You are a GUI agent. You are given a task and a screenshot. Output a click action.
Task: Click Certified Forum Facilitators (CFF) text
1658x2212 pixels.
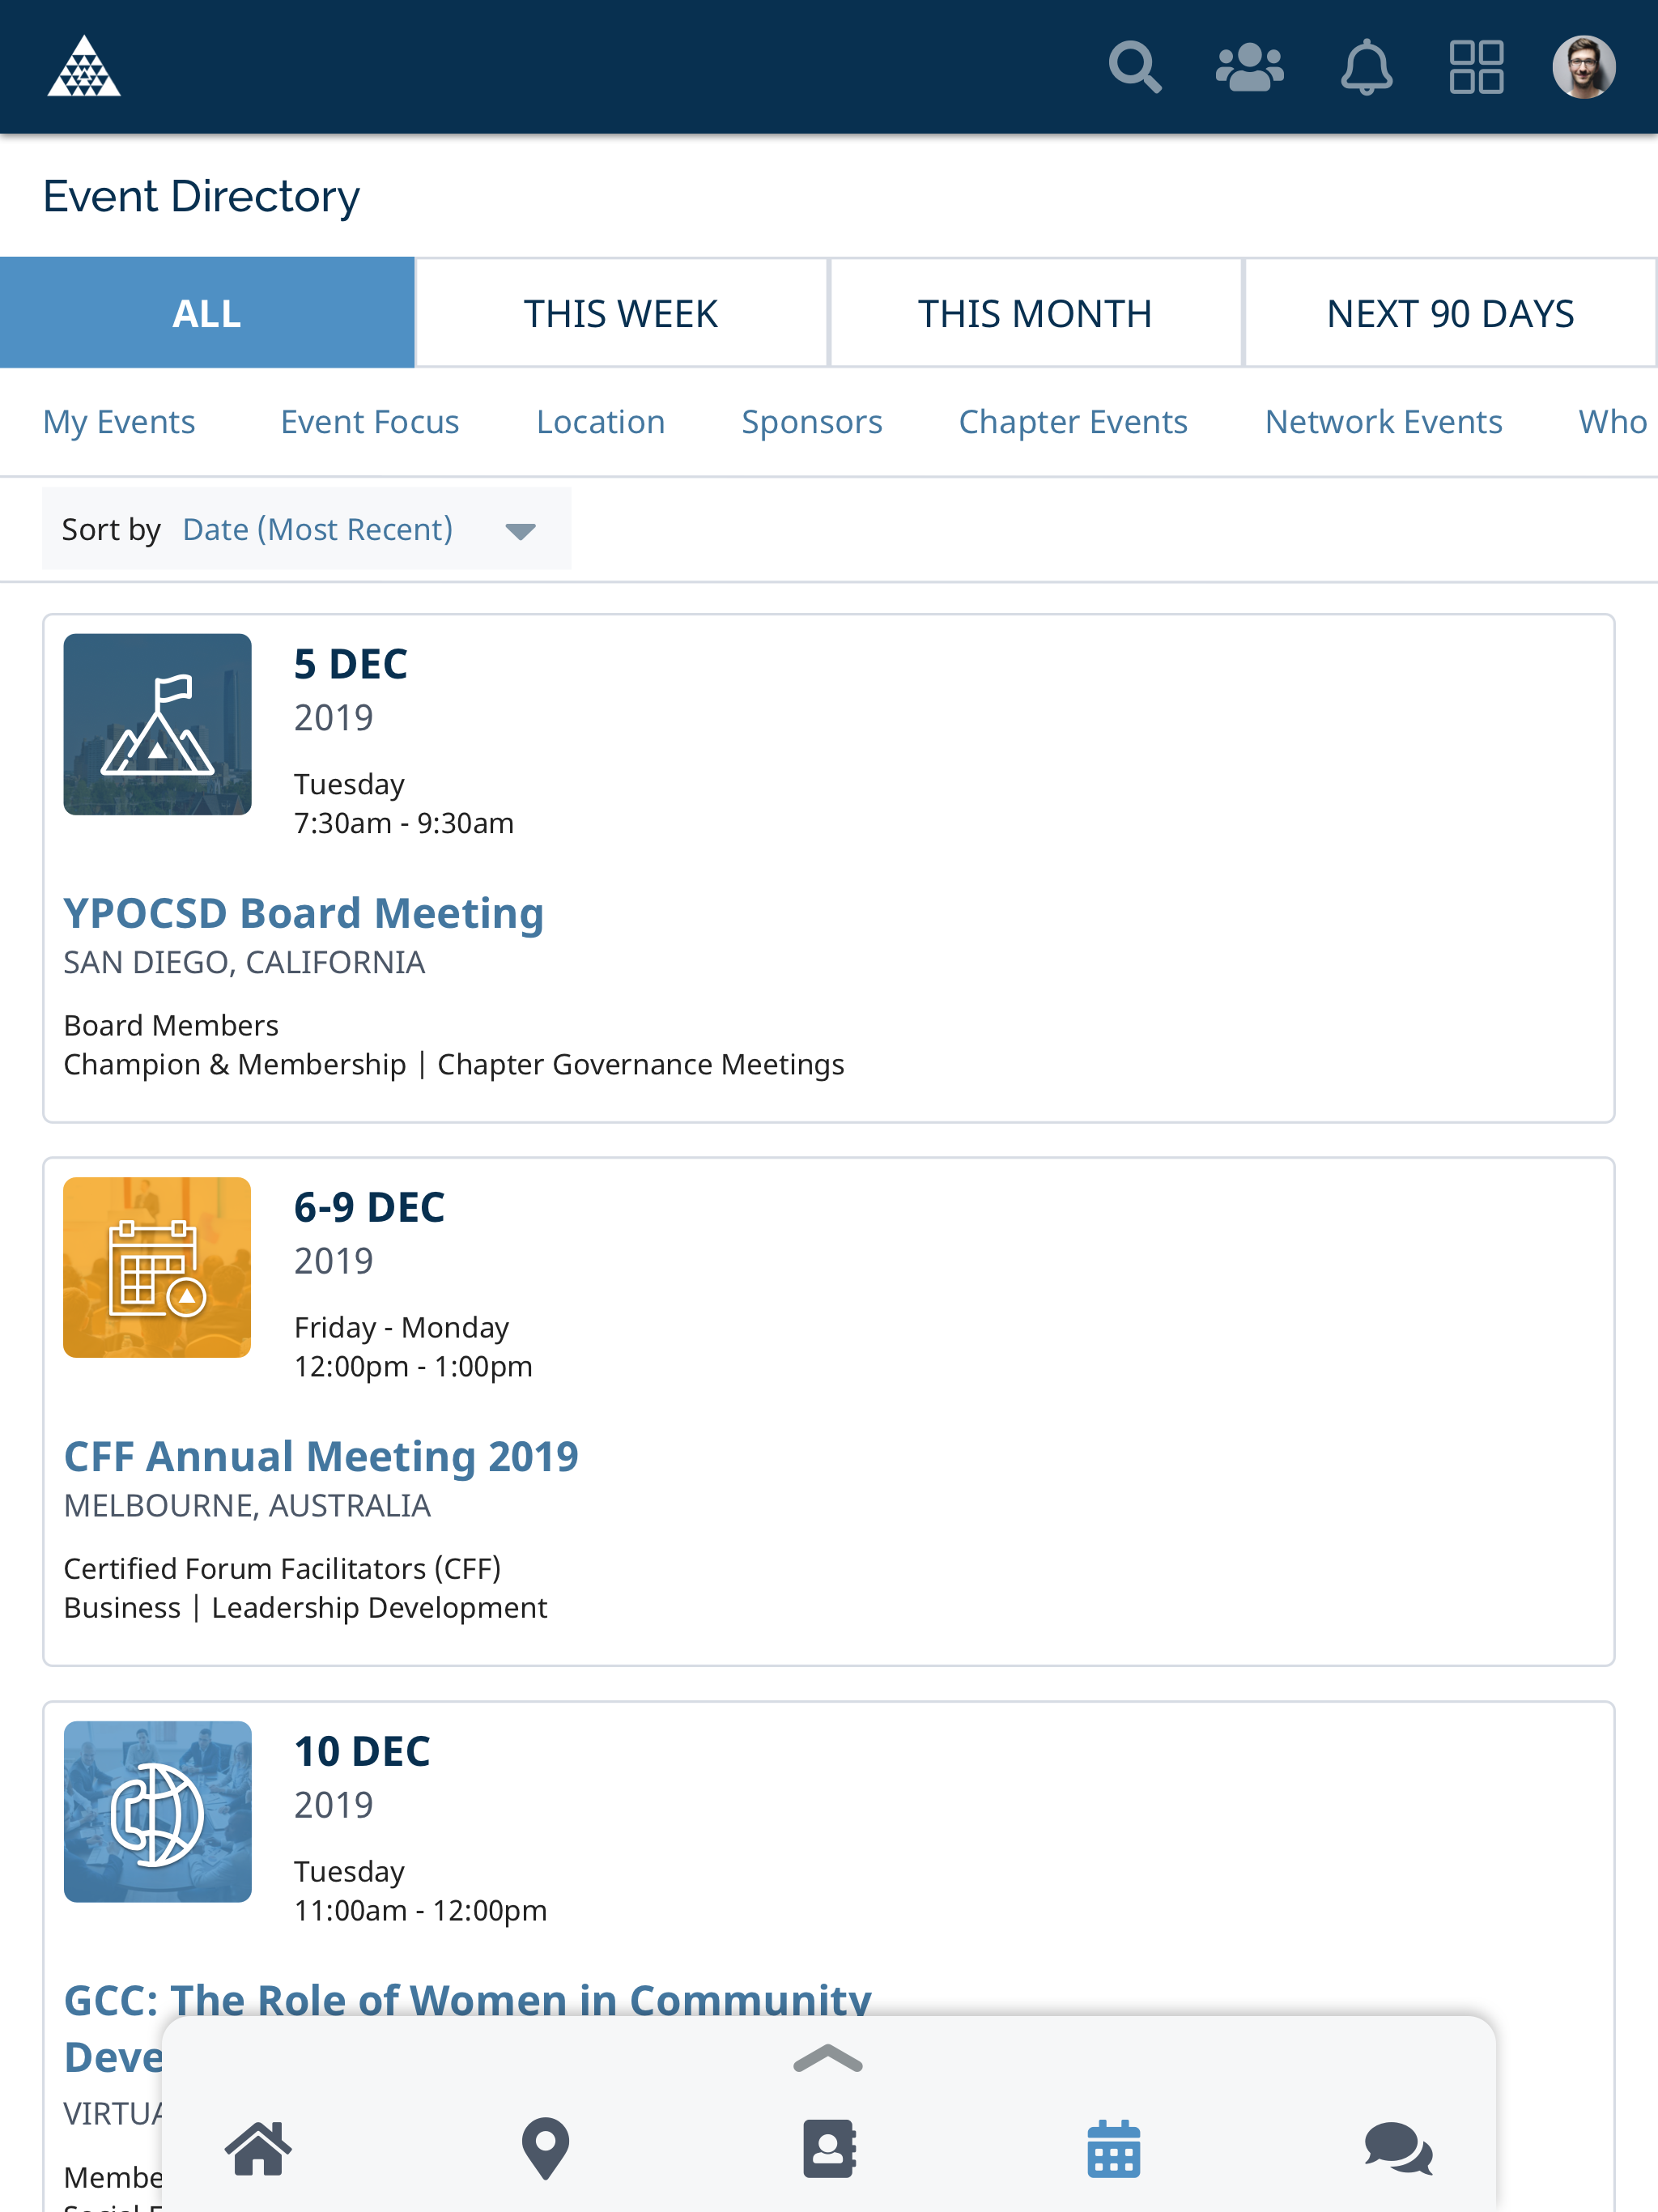(282, 1568)
